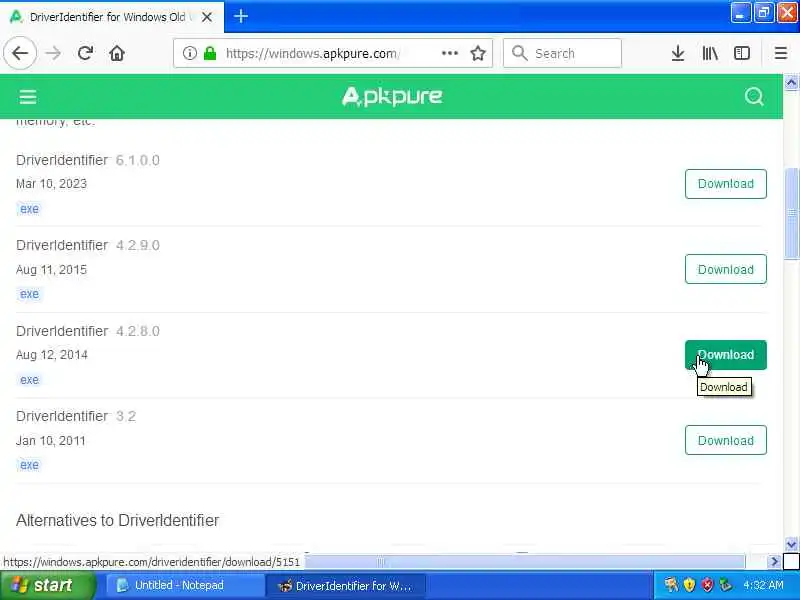Bookmark this page with the star icon
The height and width of the screenshot is (600, 800).
(x=478, y=53)
